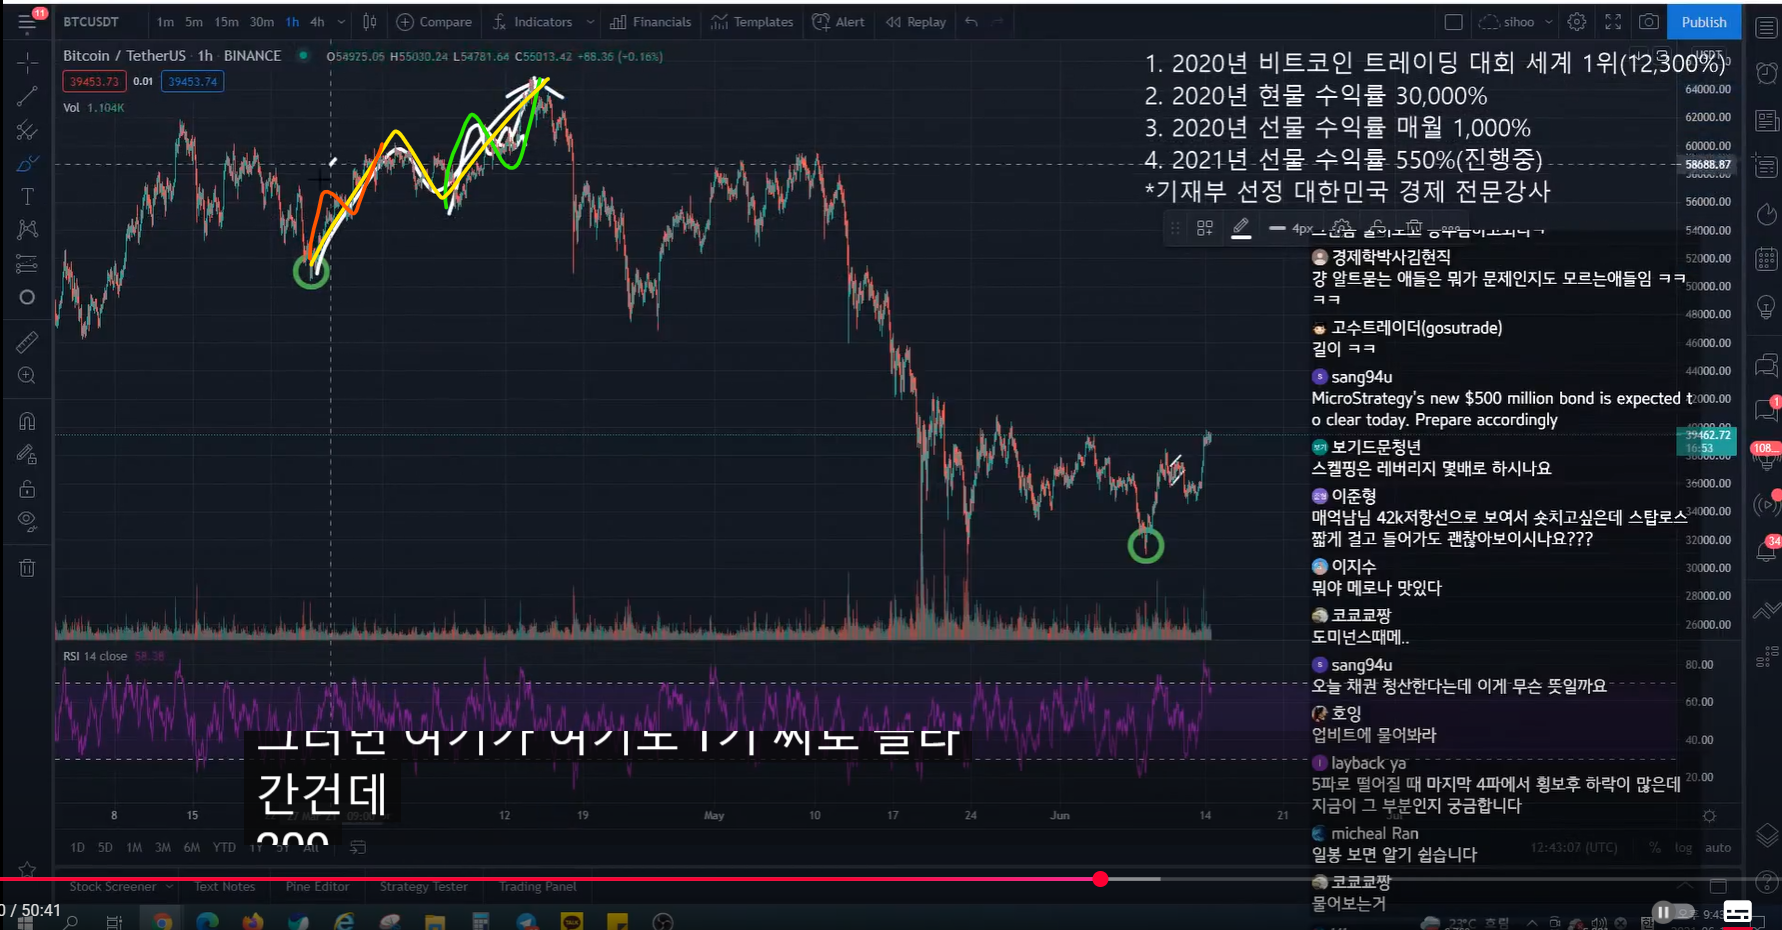The width and height of the screenshot is (1782, 930).
Task: Open drawing toolbar templates icon
Action: 1205,229
